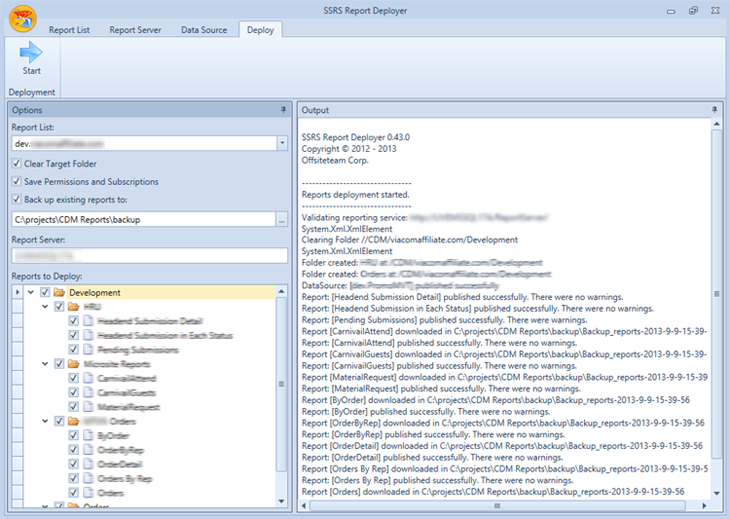730x519 pixels.
Task: Uncheck the HRU folder checkbox
Action: pyautogui.click(x=60, y=307)
